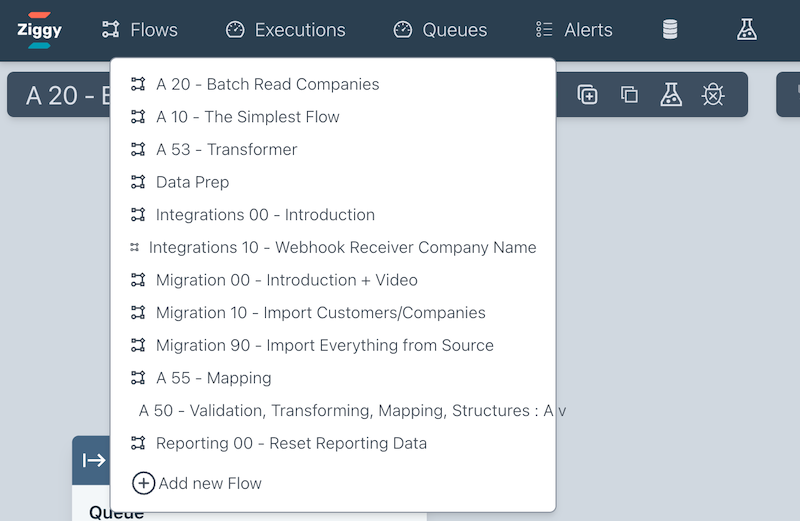Viewport: 800px width, 521px height.
Task: Click the plus circle icon beside Add new Flow
Action: click(x=144, y=483)
